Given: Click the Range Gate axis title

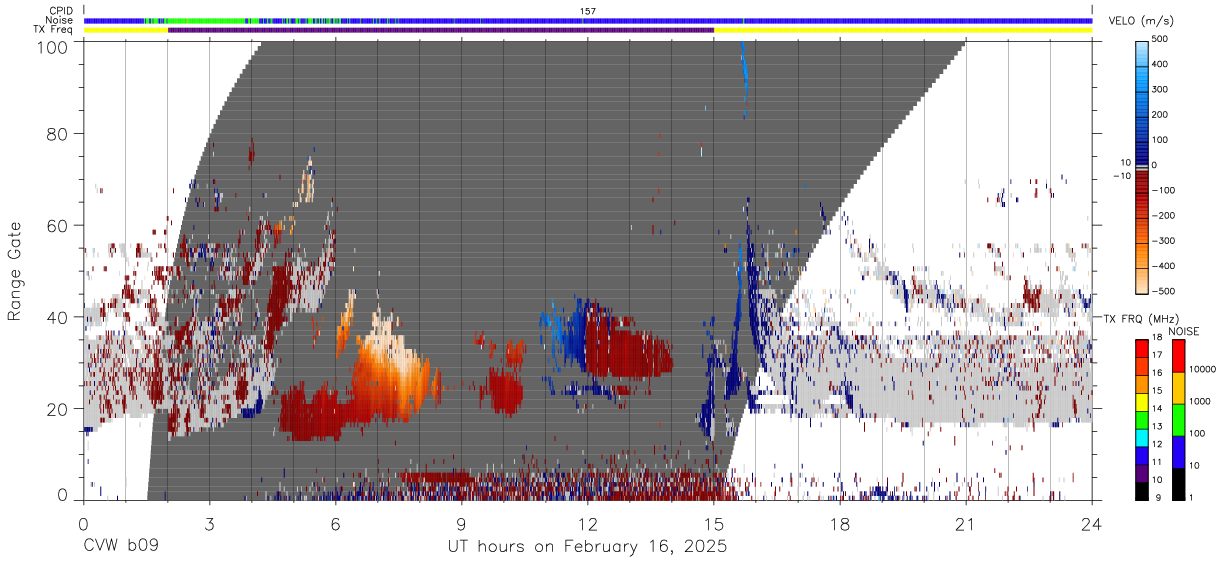Looking at the screenshot, I should [15, 272].
